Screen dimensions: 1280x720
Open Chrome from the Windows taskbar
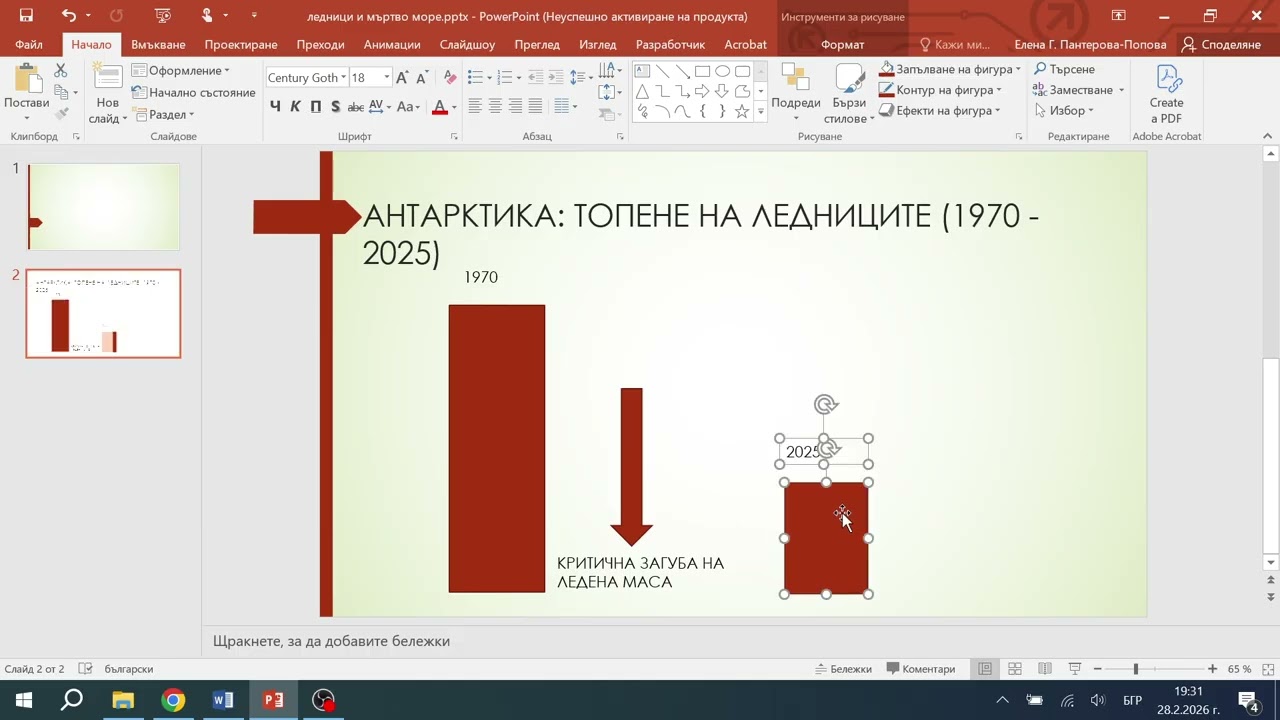coord(173,700)
